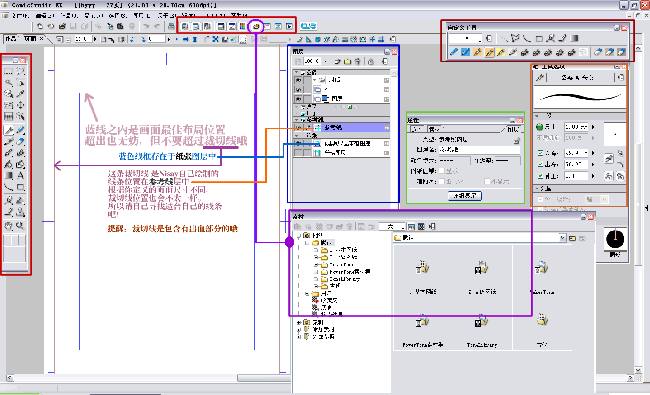Image resolution: width=650 pixels, height=395 pixels.
Task: Open the last menu in the menu bar
Action: pyautogui.click(x=240, y=16)
